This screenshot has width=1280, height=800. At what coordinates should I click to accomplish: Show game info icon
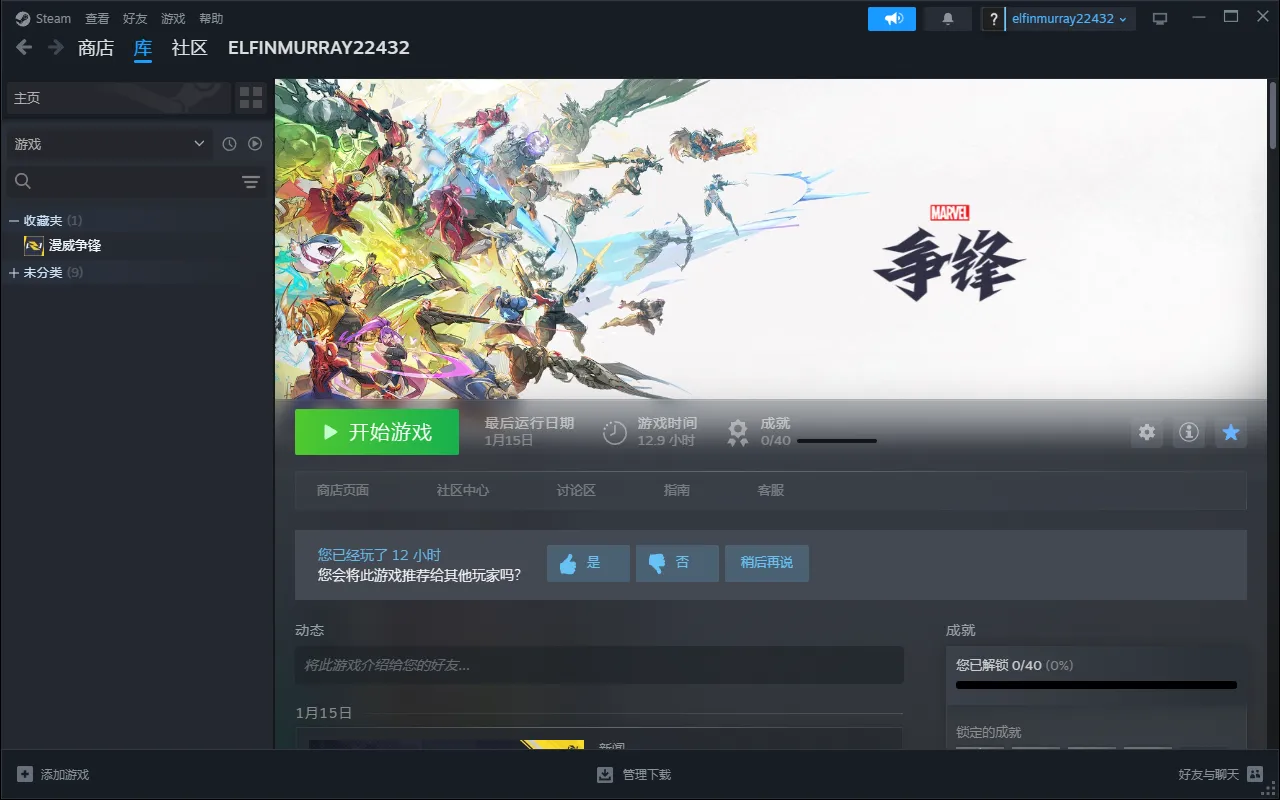click(x=1188, y=432)
